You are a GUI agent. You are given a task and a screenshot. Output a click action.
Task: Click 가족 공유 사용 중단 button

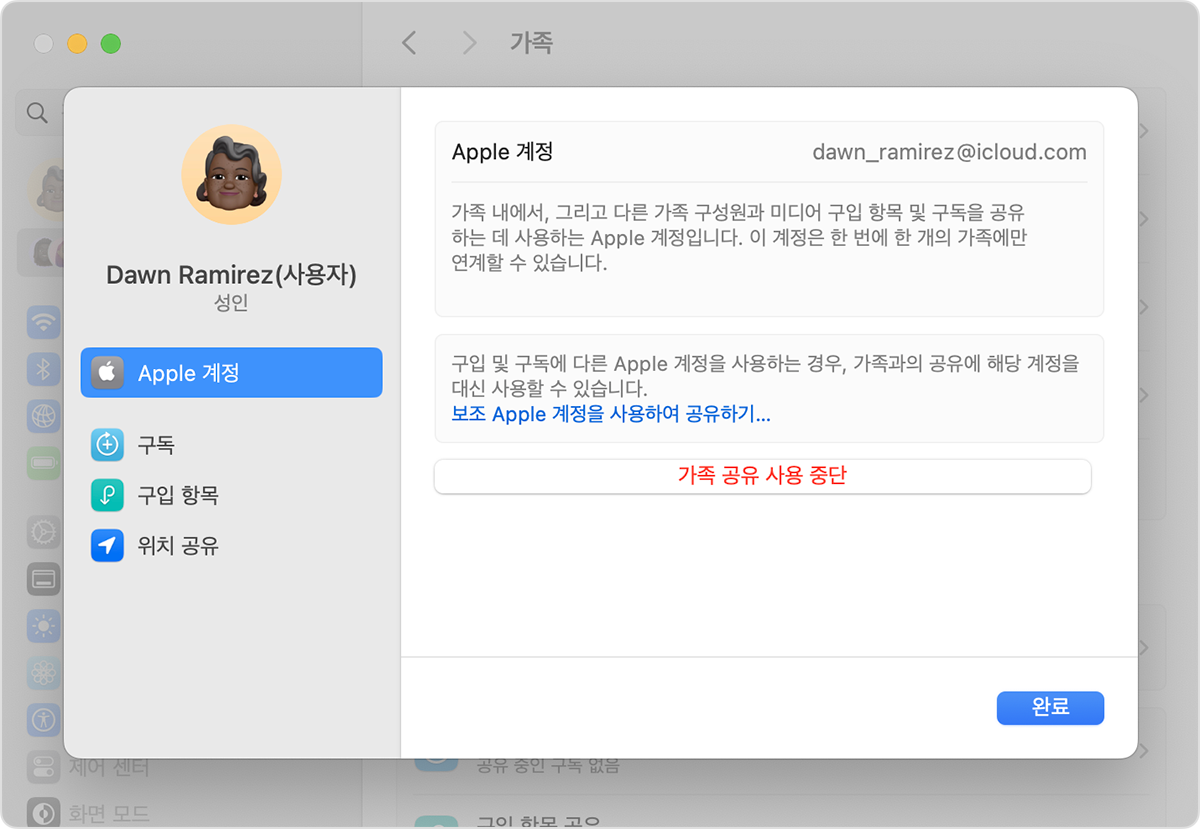point(762,476)
